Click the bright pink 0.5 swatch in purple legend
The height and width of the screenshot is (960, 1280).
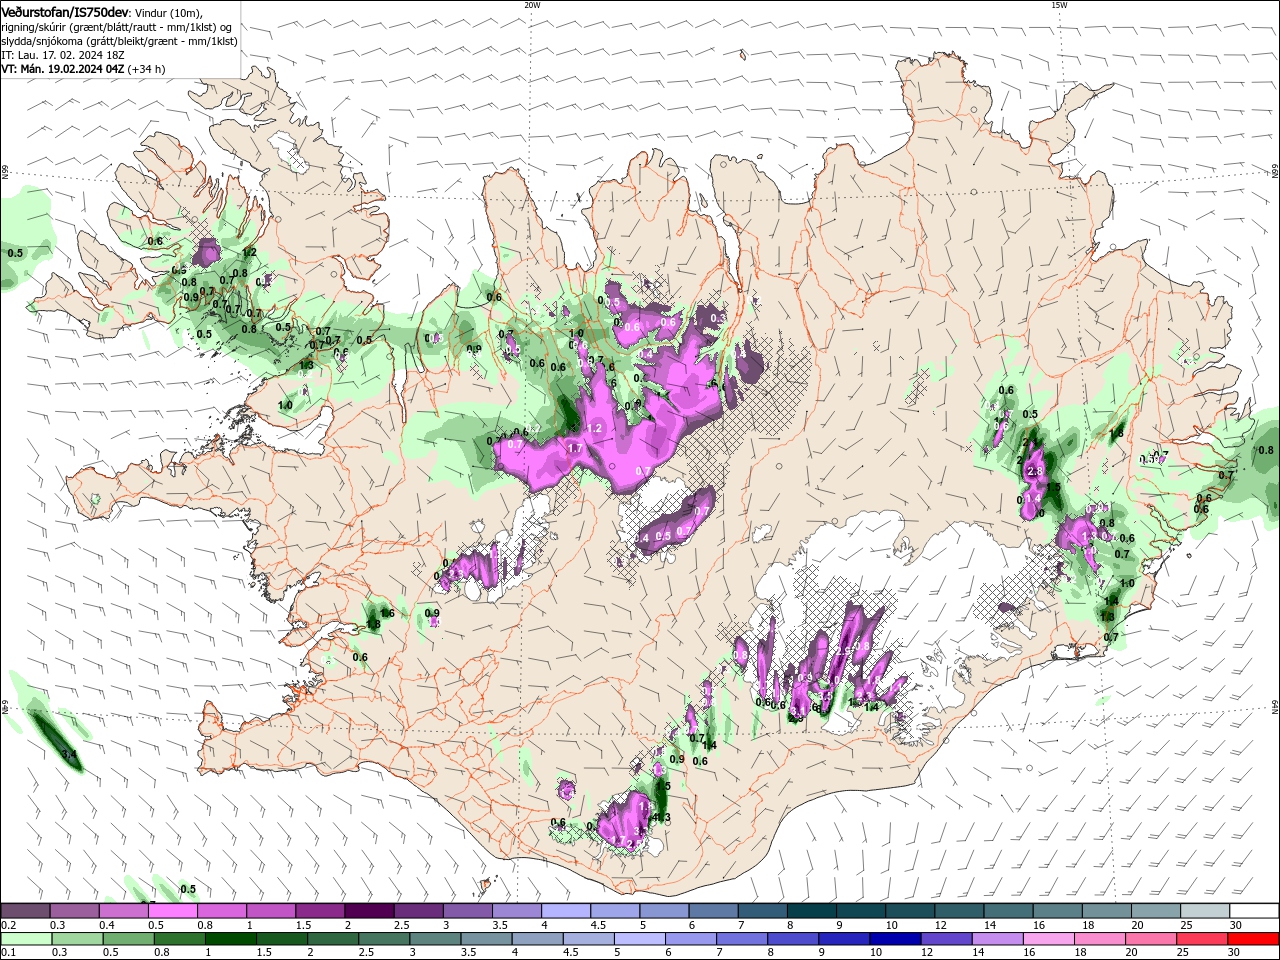point(173,911)
